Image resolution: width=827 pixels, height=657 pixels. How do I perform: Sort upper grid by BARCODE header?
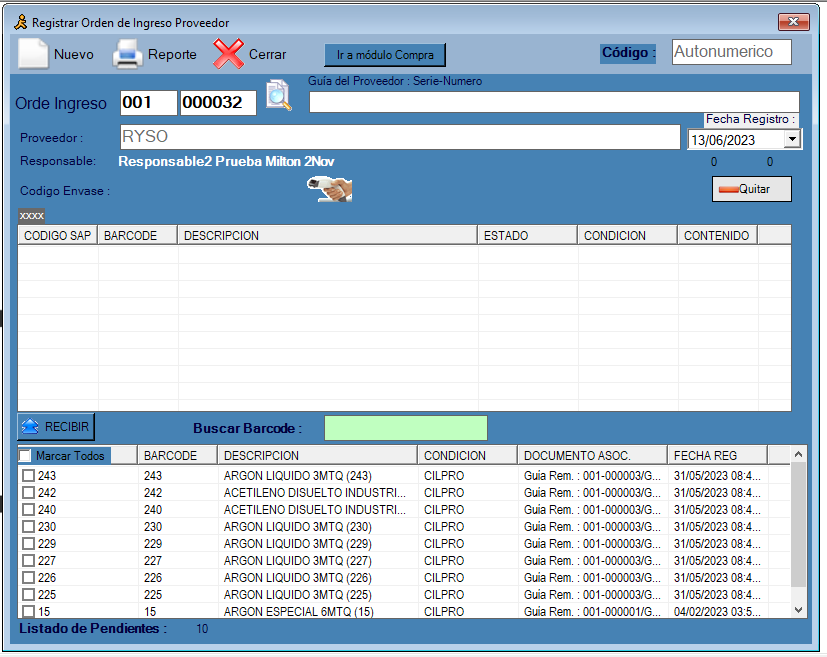(x=137, y=236)
